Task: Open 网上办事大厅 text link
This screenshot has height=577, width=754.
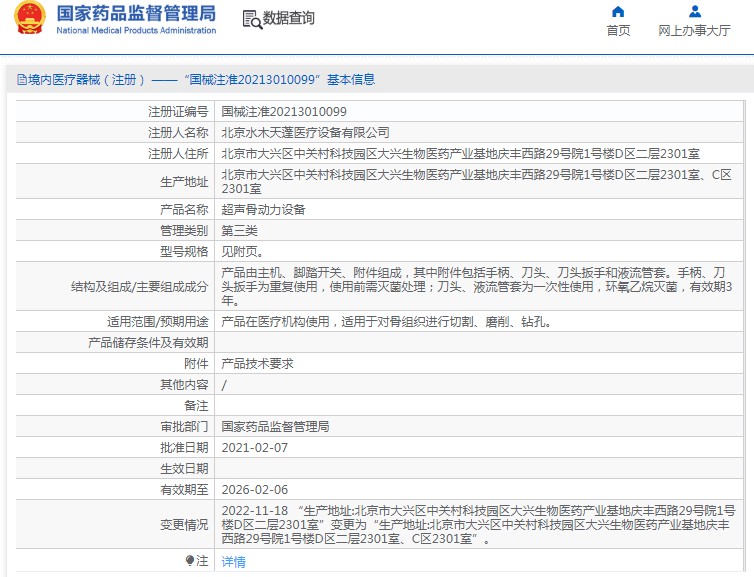Action: click(694, 31)
